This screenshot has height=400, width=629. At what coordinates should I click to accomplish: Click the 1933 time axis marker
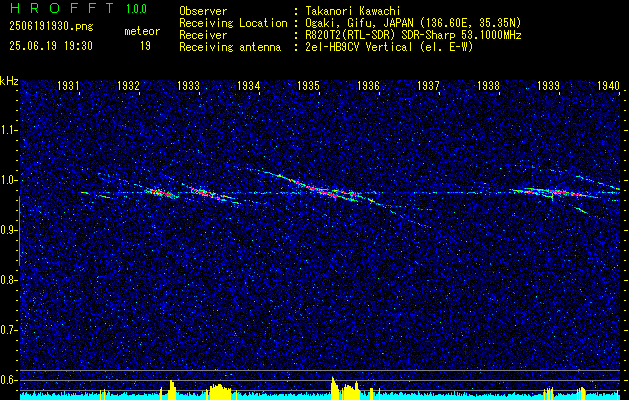pyautogui.click(x=188, y=86)
